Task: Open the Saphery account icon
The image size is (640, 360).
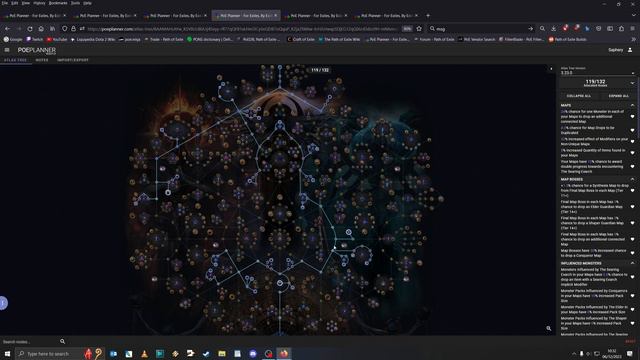Action: click(x=630, y=50)
